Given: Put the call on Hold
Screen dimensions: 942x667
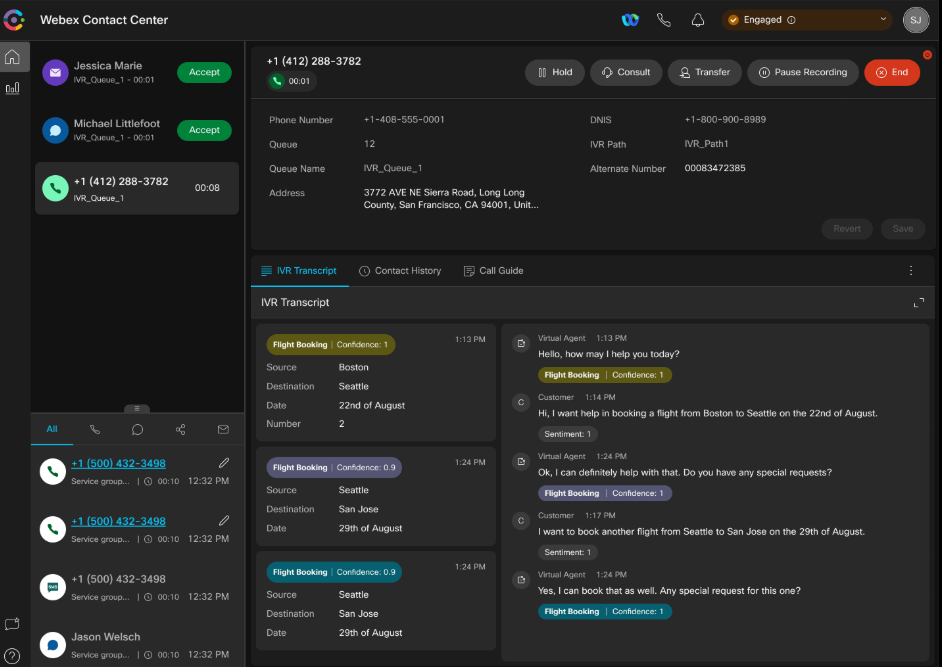Looking at the screenshot, I should [555, 72].
